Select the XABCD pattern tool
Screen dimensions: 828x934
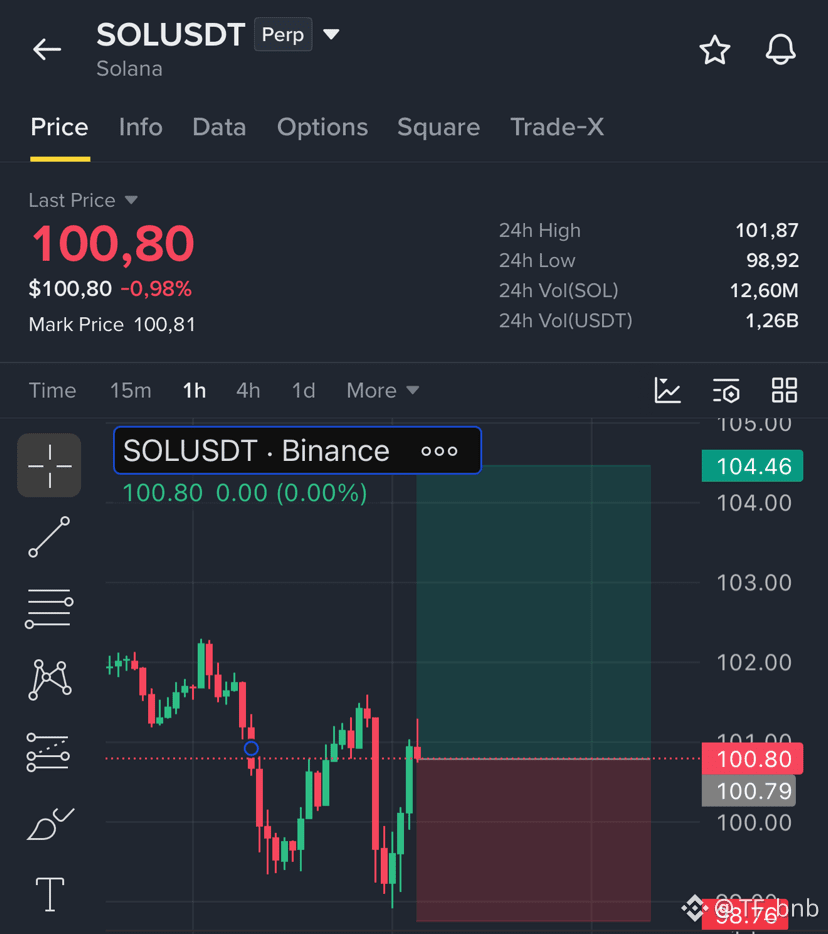pyautogui.click(x=49, y=680)
